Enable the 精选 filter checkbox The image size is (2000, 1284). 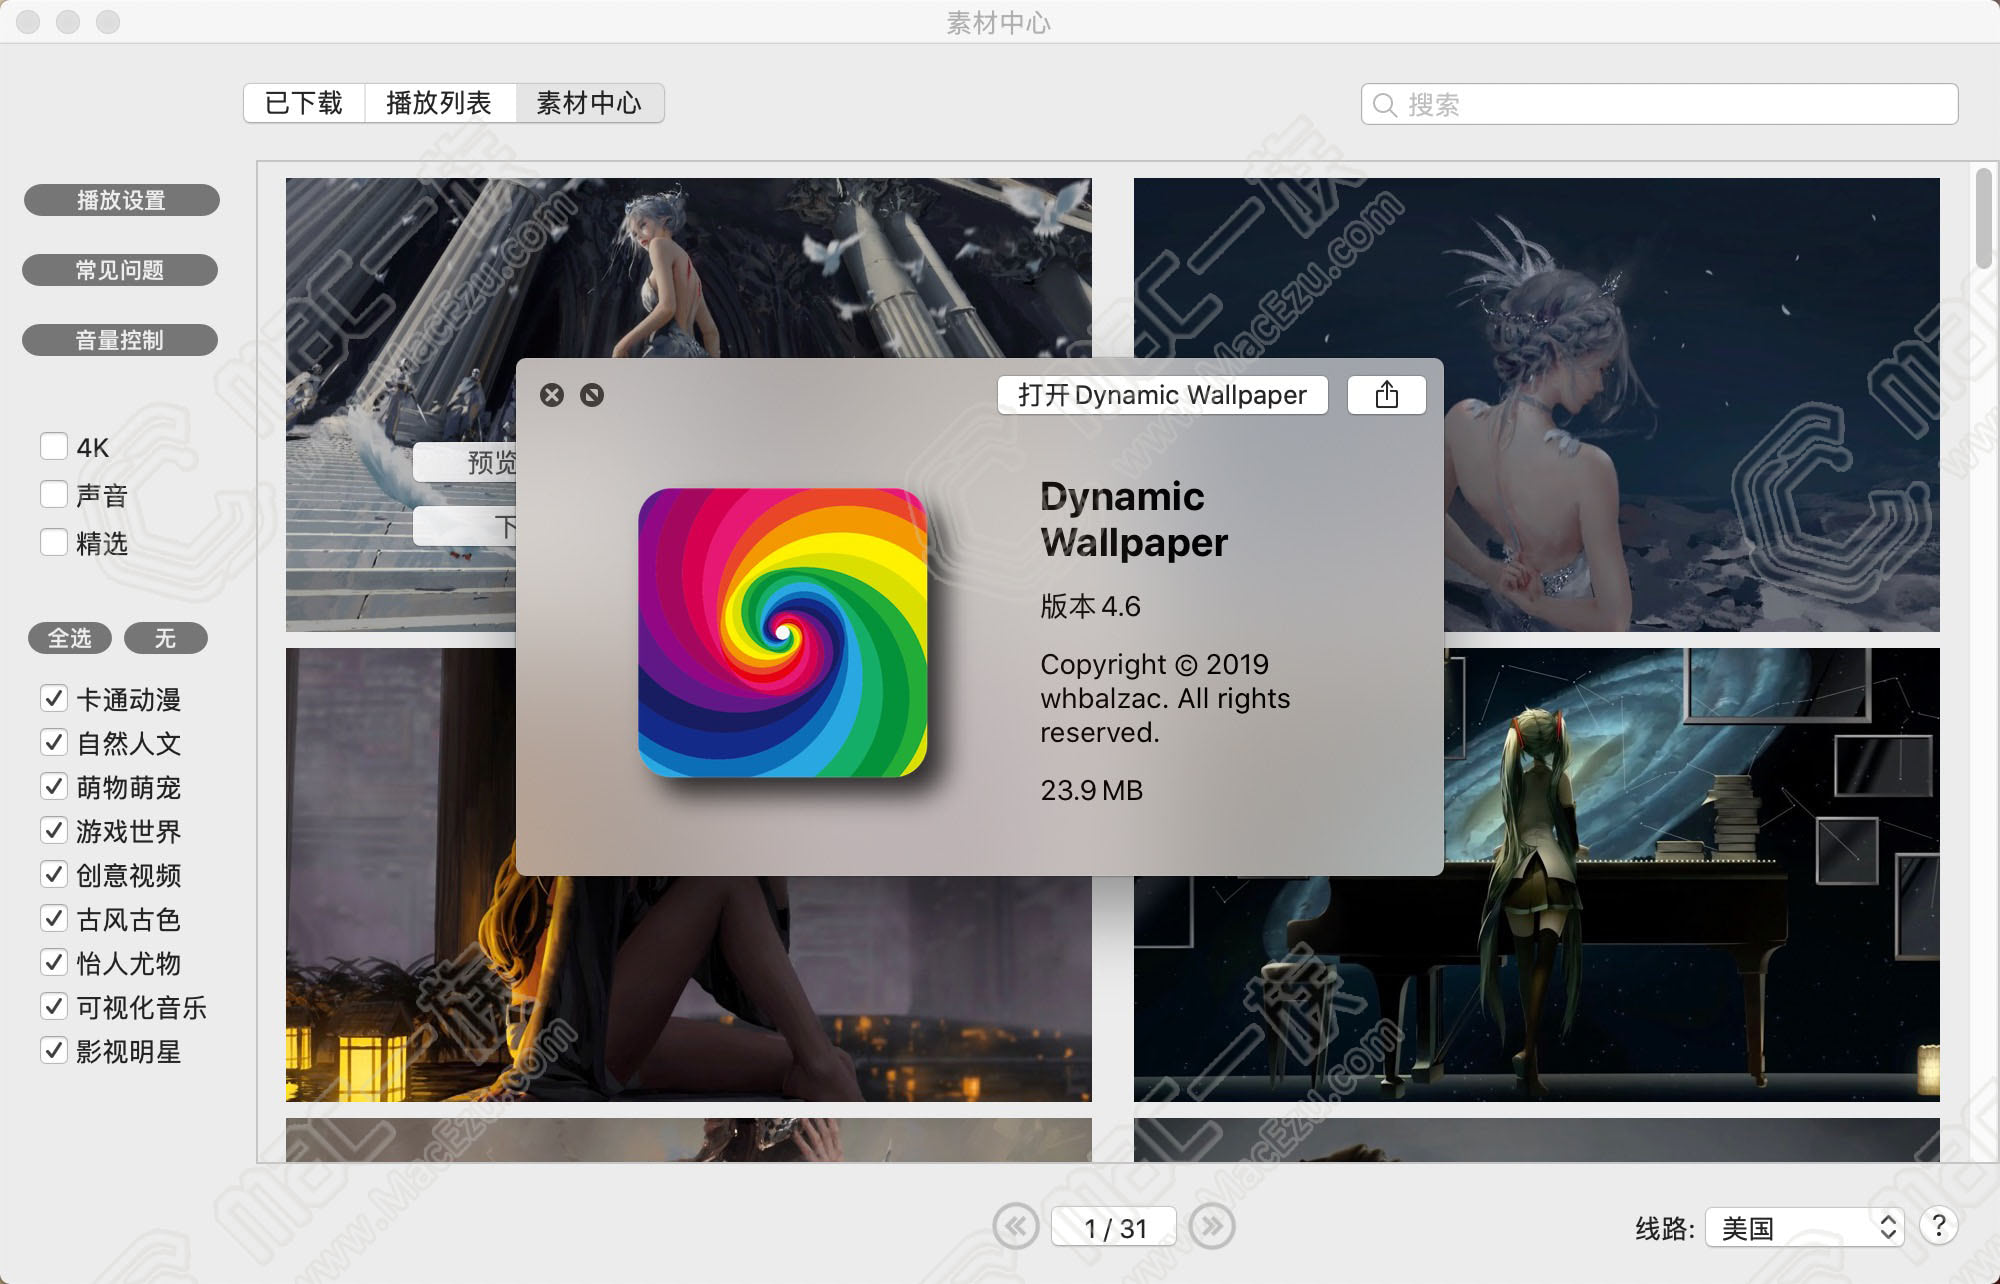54,542
